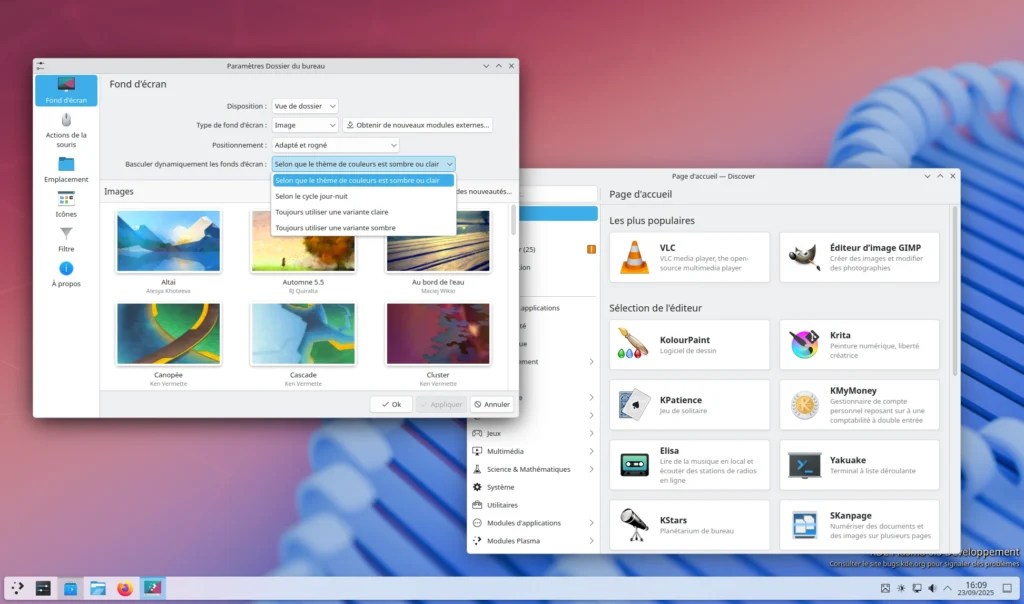Click 'Obtenir de nouveaux modules externes...' button
Image resolution: width=1024 pixels, height=604 pixels.
pyautogui.click(x=417, y=125)
